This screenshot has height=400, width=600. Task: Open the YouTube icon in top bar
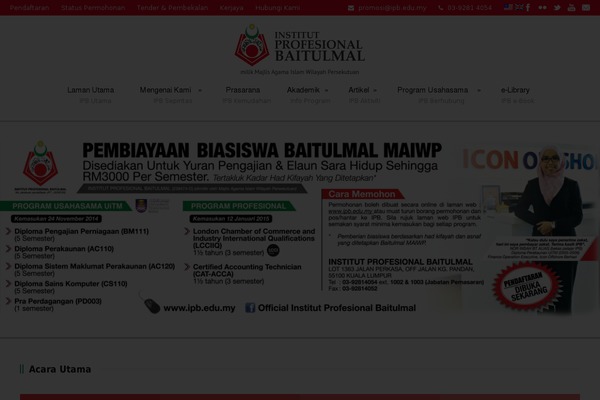coord(571,8)
